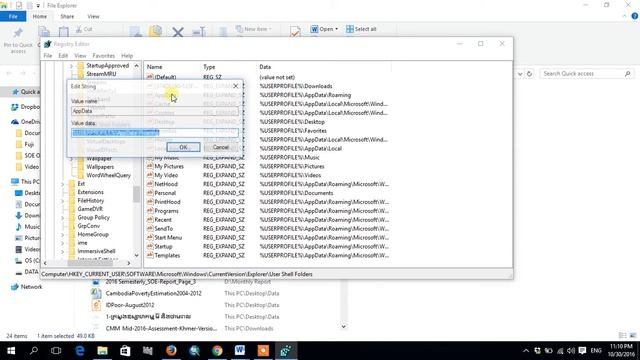Click %USERPROFILE%\Downloads data cell
The image size is (640, 360).
296,86
